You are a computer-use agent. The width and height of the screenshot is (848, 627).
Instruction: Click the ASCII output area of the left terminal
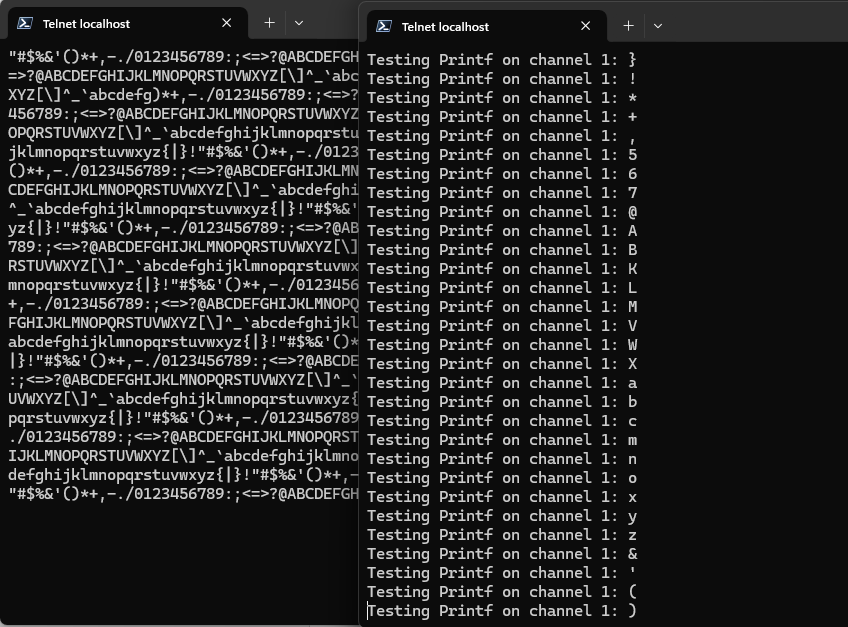[x=180, y=300]
